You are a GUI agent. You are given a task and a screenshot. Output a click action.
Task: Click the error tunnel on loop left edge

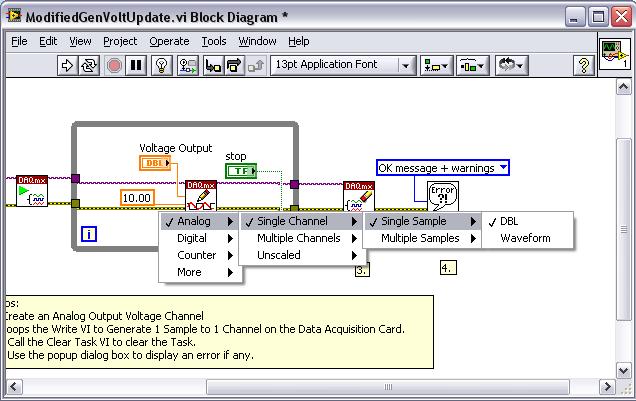(75, 204)
